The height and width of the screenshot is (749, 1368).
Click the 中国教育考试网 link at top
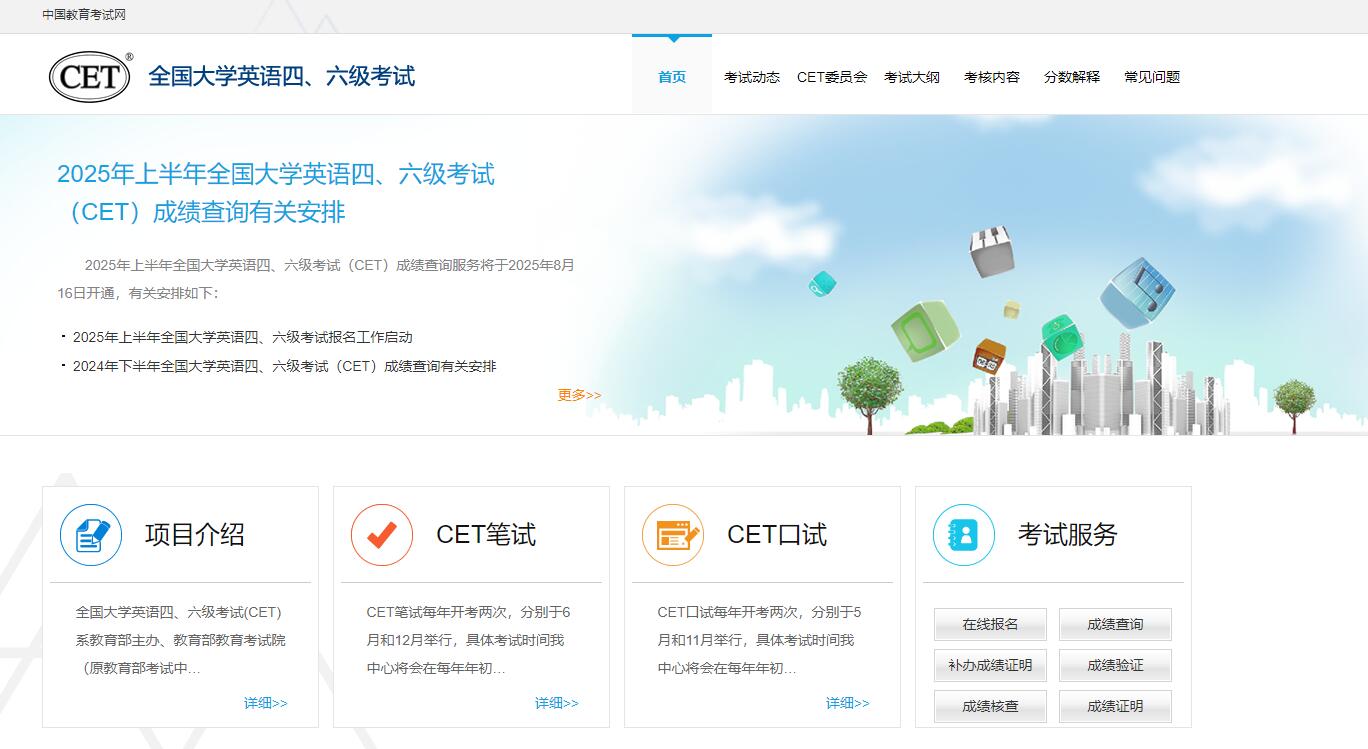84,15
